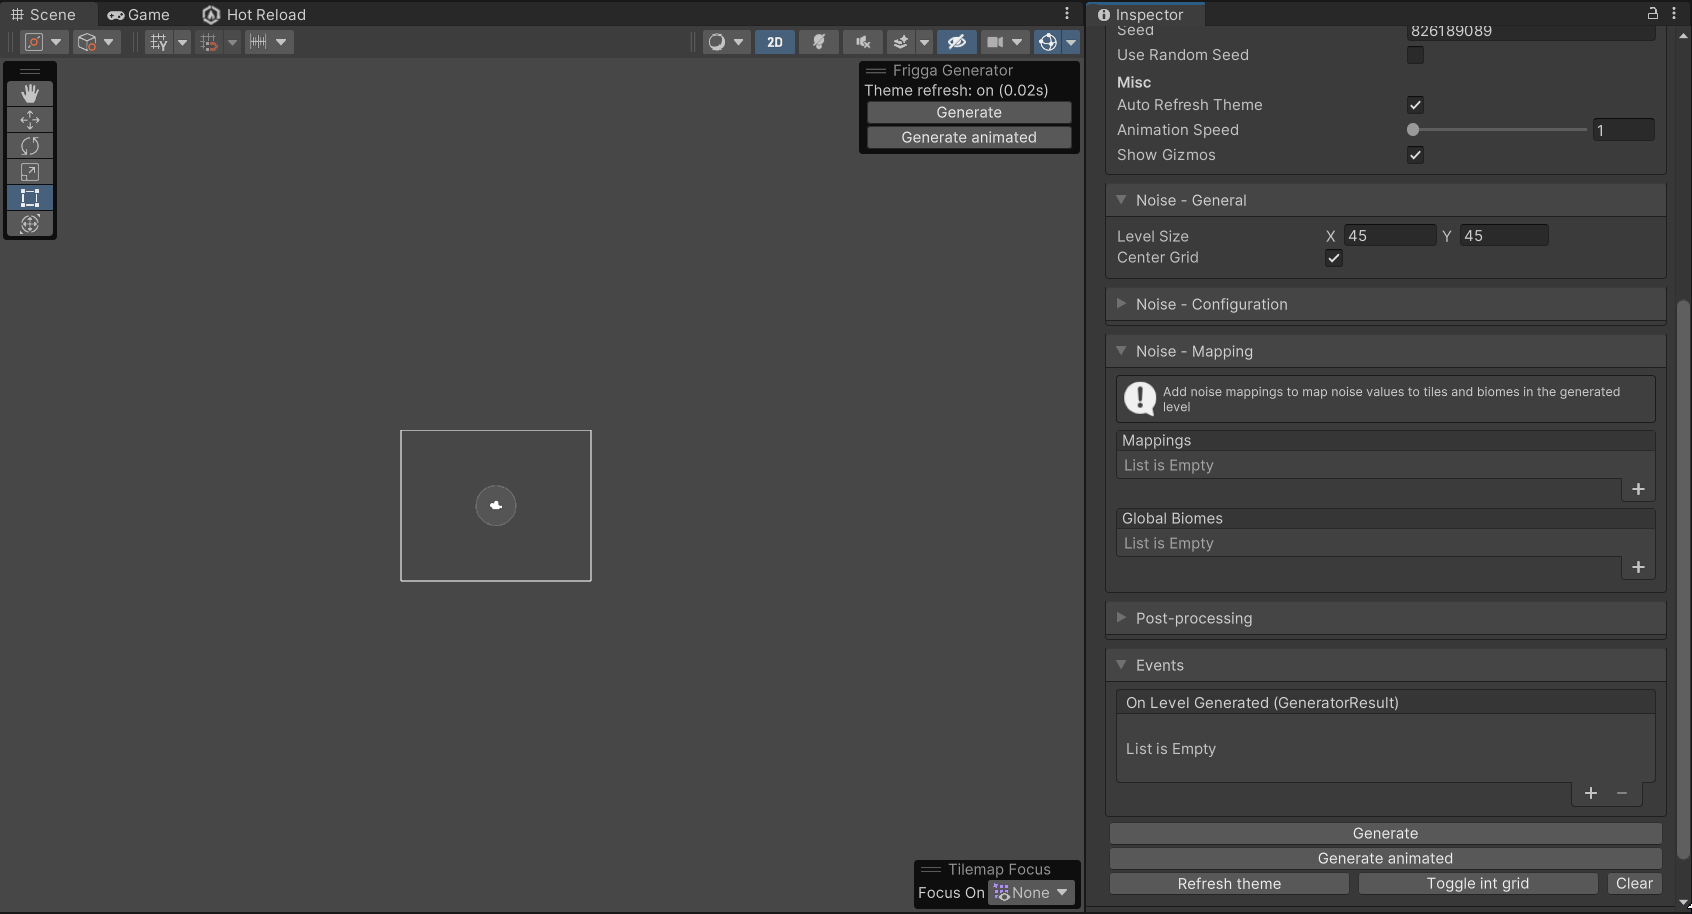The height and width of the screenshot is (914, 1692).
Task: Select the Transform tool
Action: point(30,224)
